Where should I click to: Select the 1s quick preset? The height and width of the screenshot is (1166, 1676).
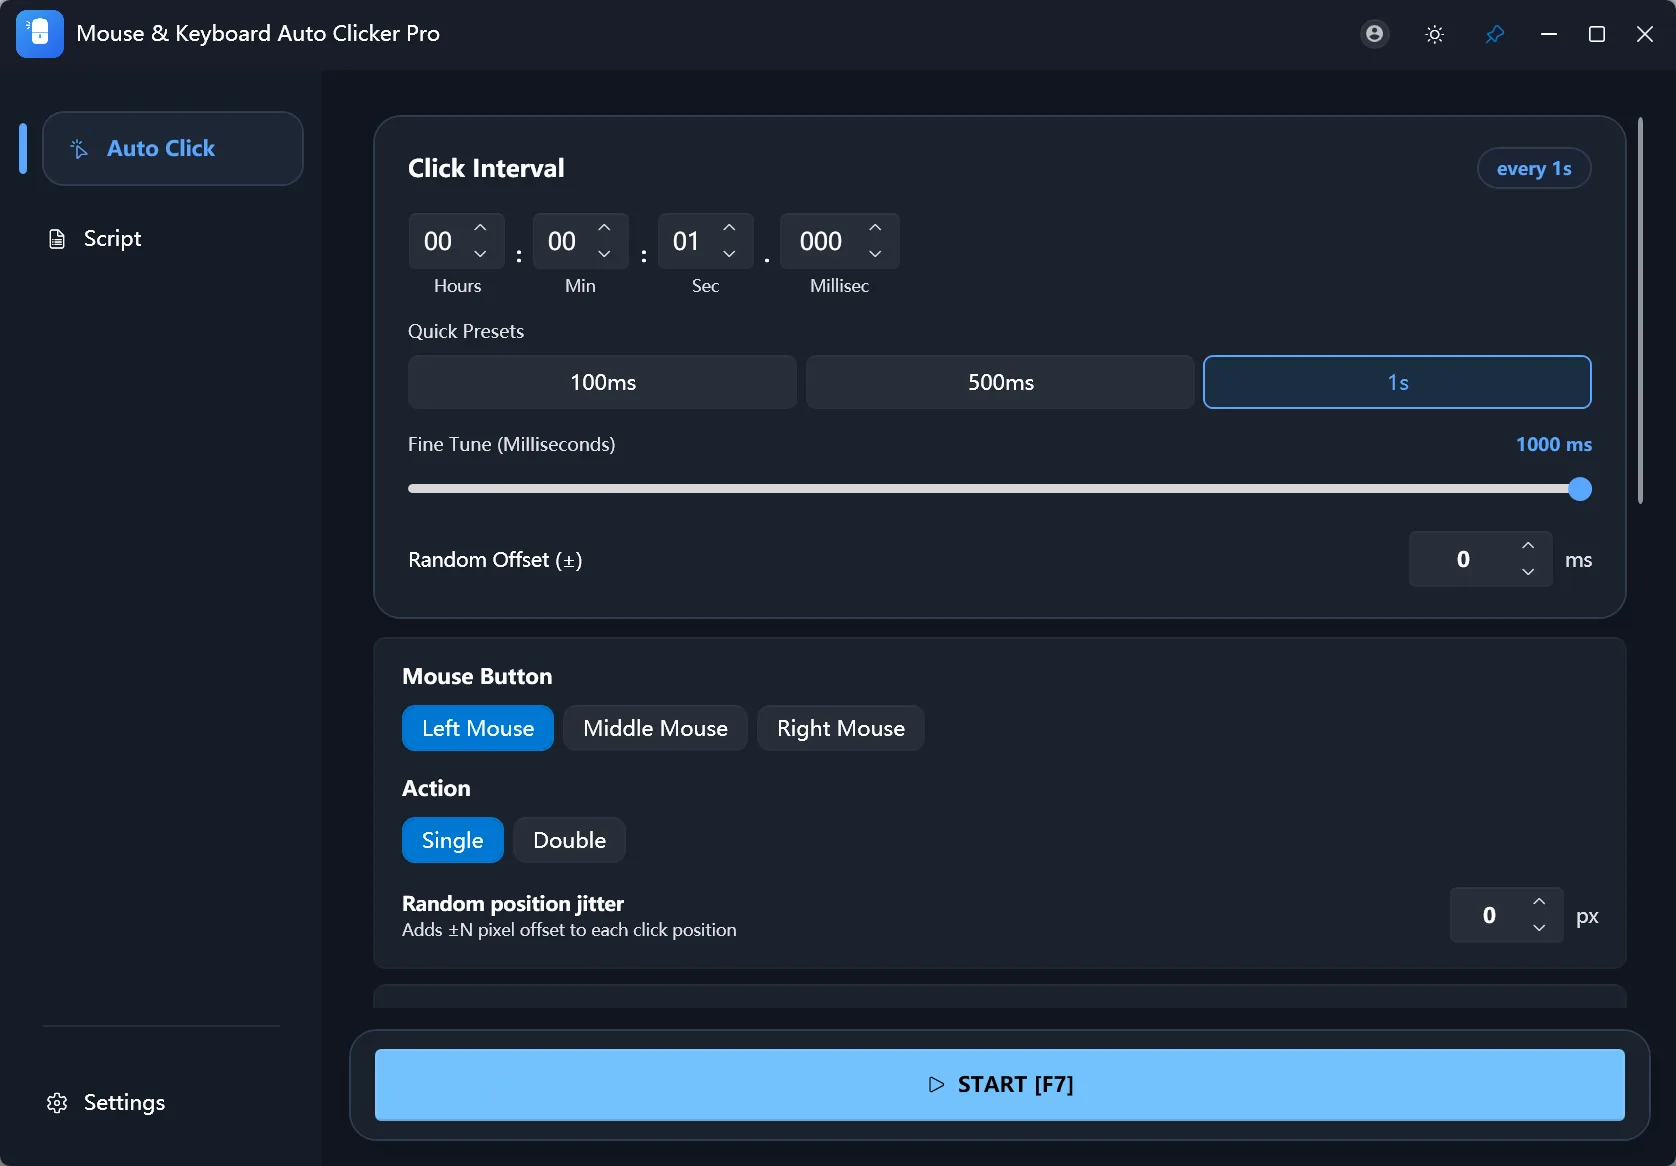pyautogui.click(x=1397, y=382)
